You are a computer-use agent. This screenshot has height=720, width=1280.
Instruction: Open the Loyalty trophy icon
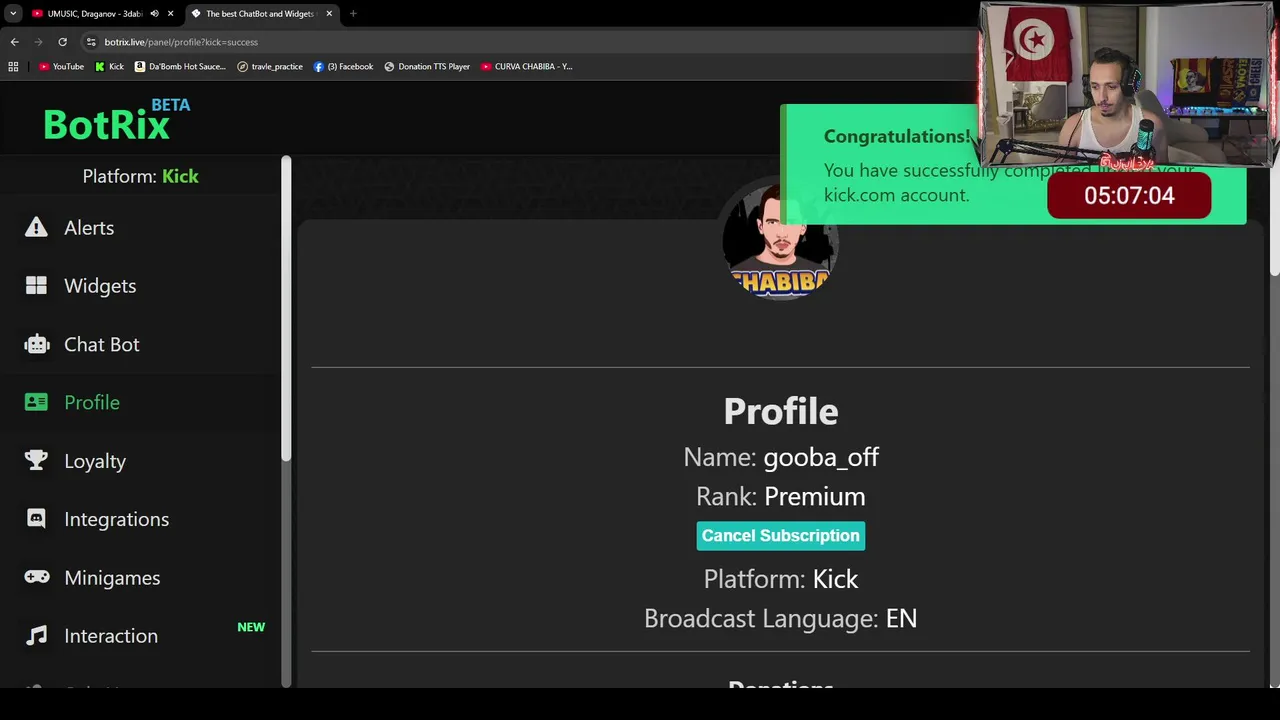tap(36, 460)
